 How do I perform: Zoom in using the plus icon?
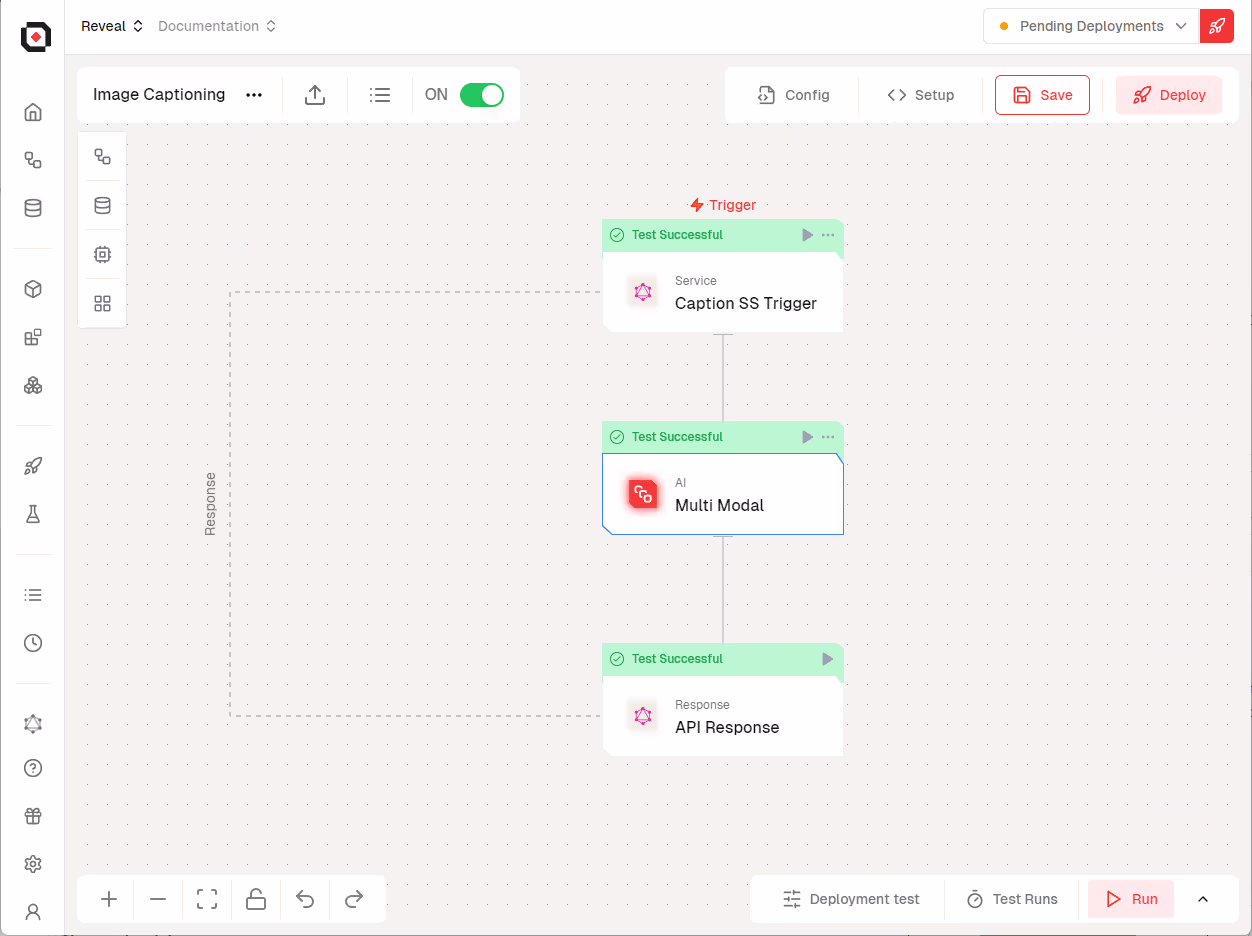point(109,899)
